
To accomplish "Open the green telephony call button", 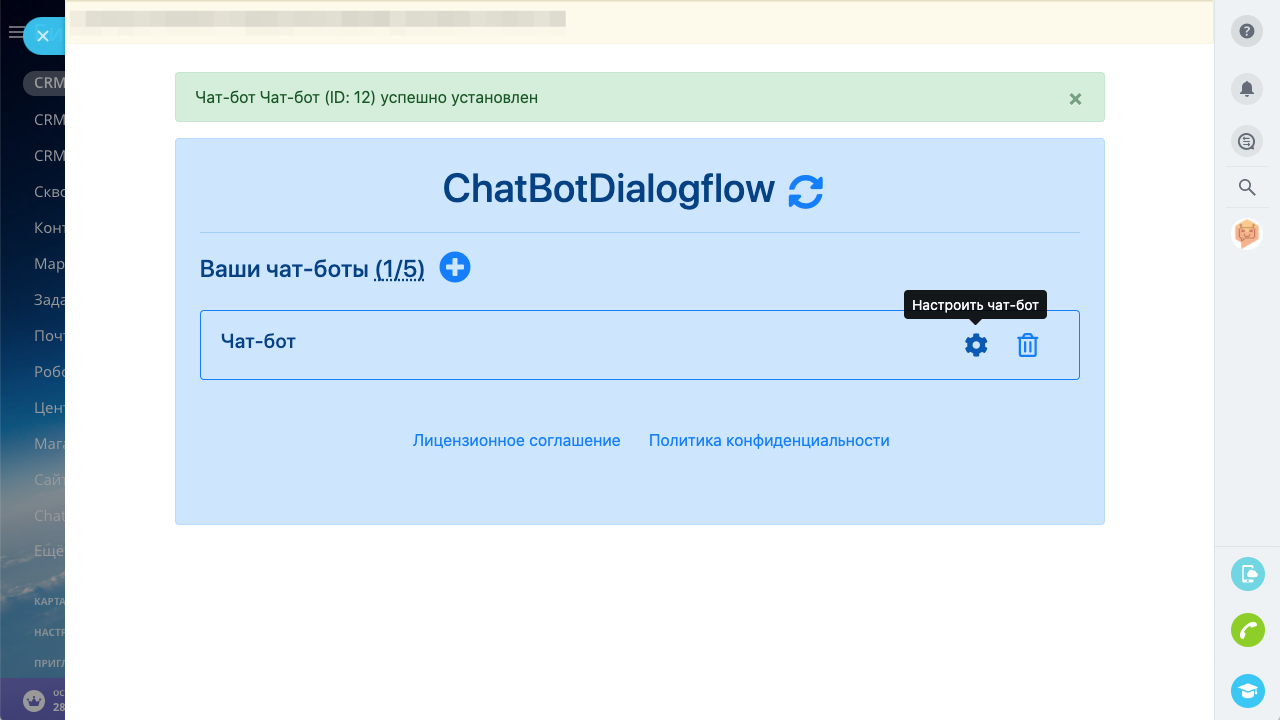I will 1248,631.
